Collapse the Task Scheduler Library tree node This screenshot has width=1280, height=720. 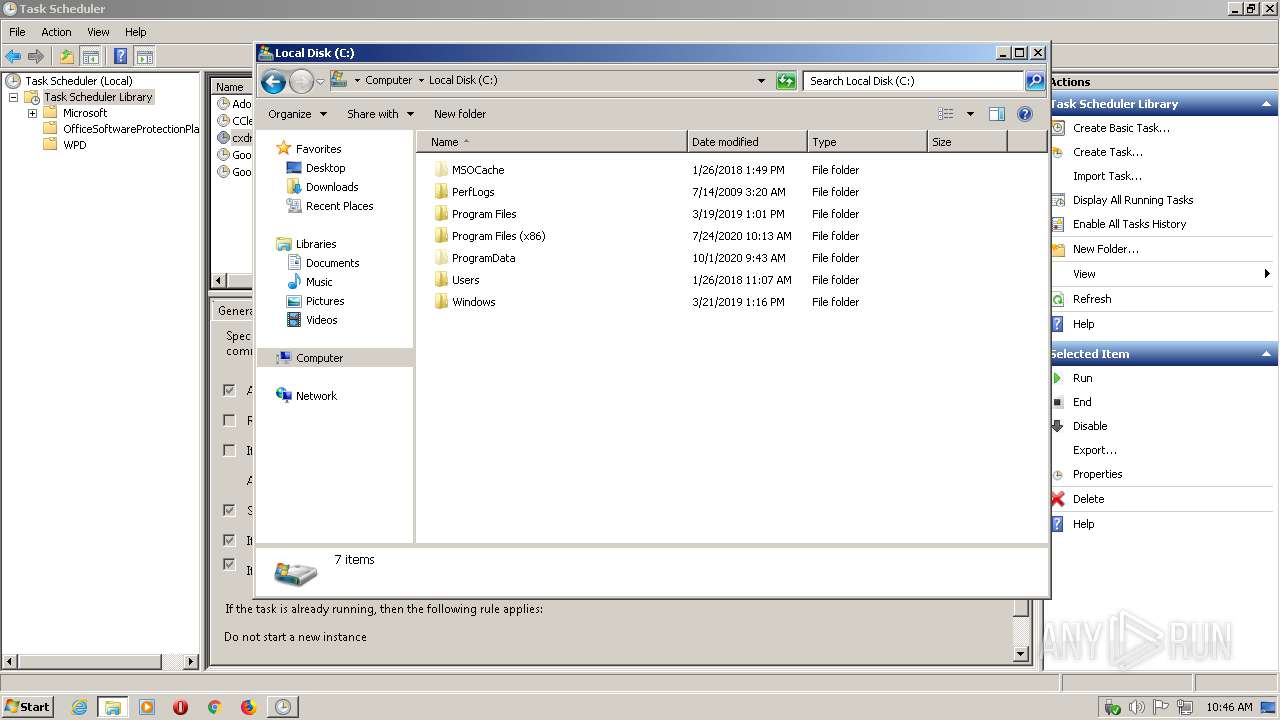pos(13,97)
